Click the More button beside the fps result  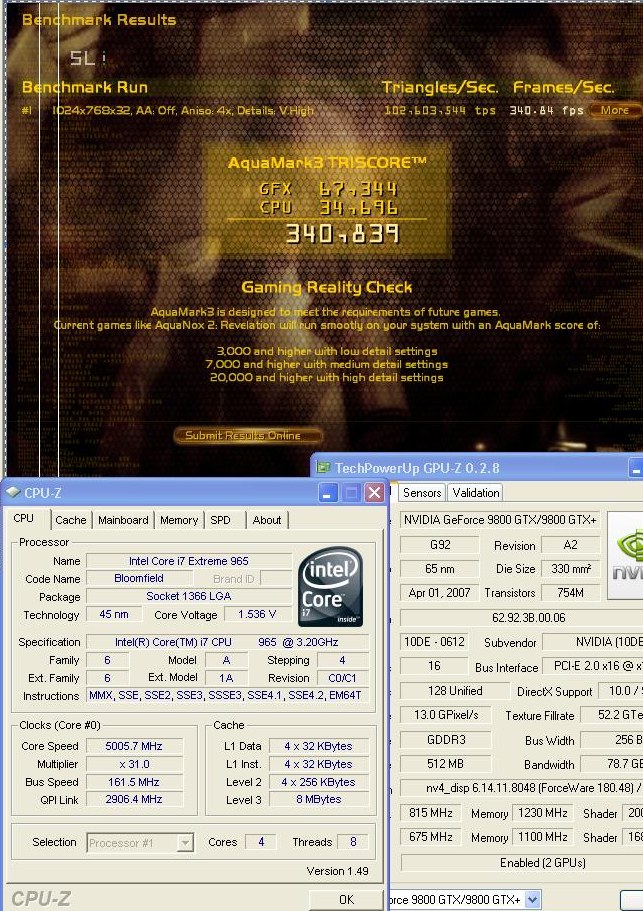click(x=616, y=109)
